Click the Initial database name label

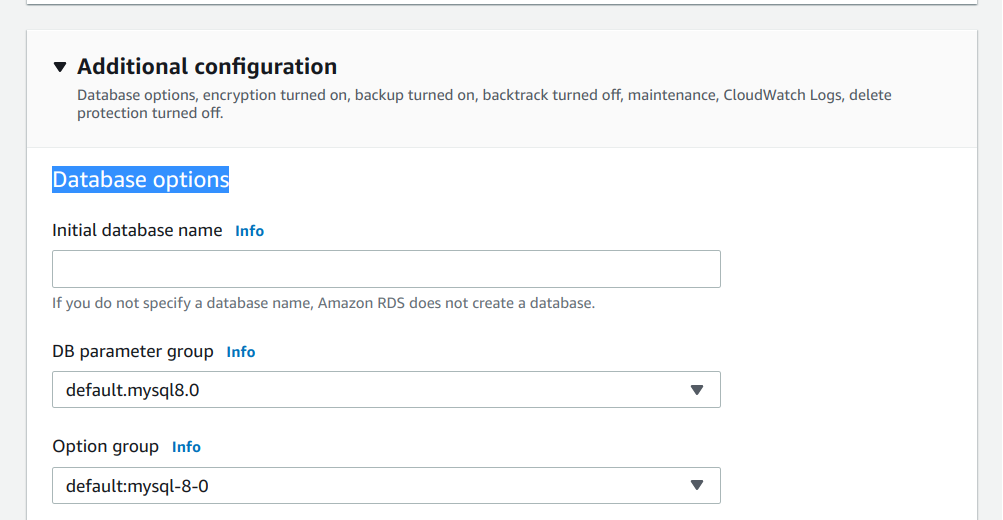pos(137,230)
